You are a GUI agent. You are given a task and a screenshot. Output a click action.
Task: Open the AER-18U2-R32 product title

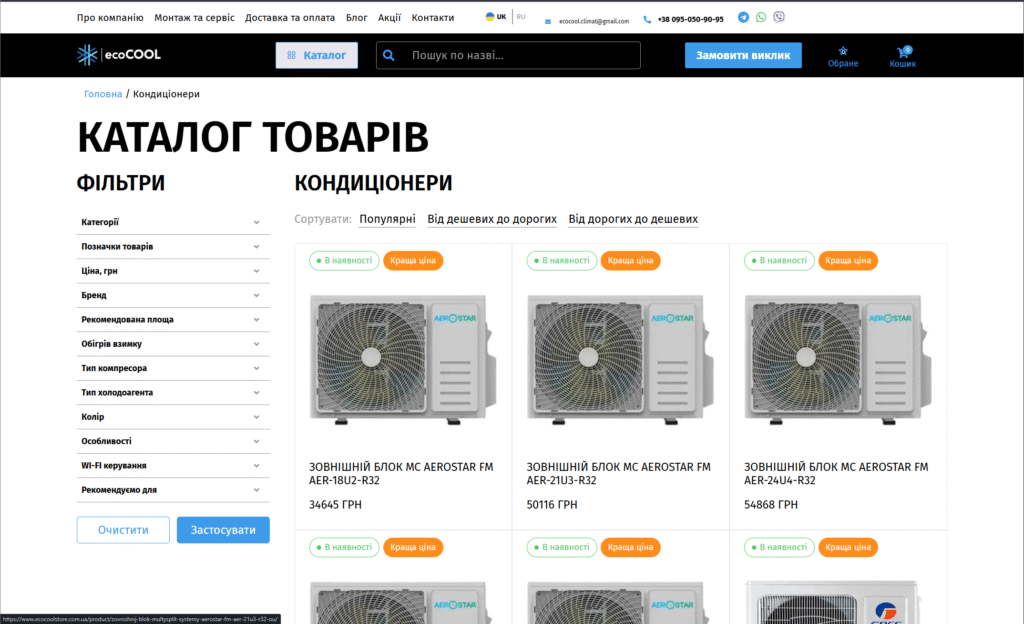(x=401, y=474)
